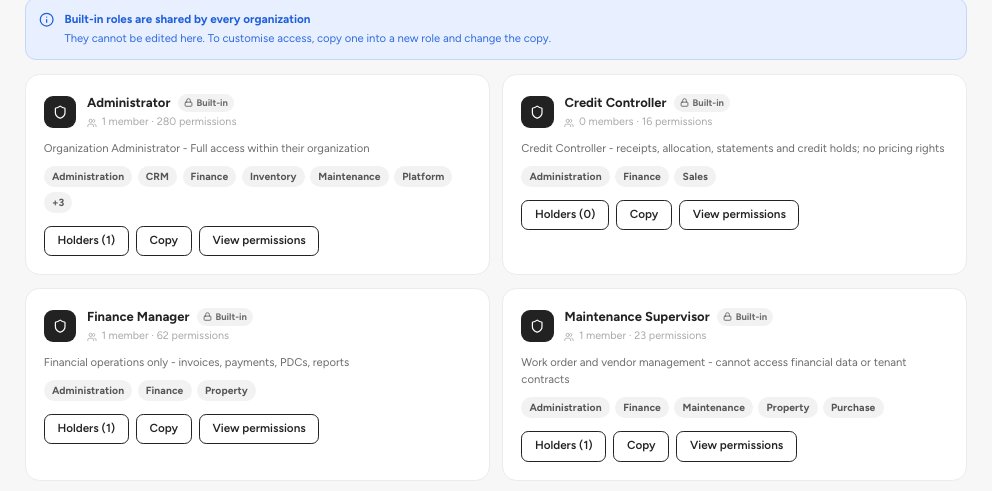992x491 pixels.
Task: Click the CRM tag on Administrator
Action: (157, 177)
